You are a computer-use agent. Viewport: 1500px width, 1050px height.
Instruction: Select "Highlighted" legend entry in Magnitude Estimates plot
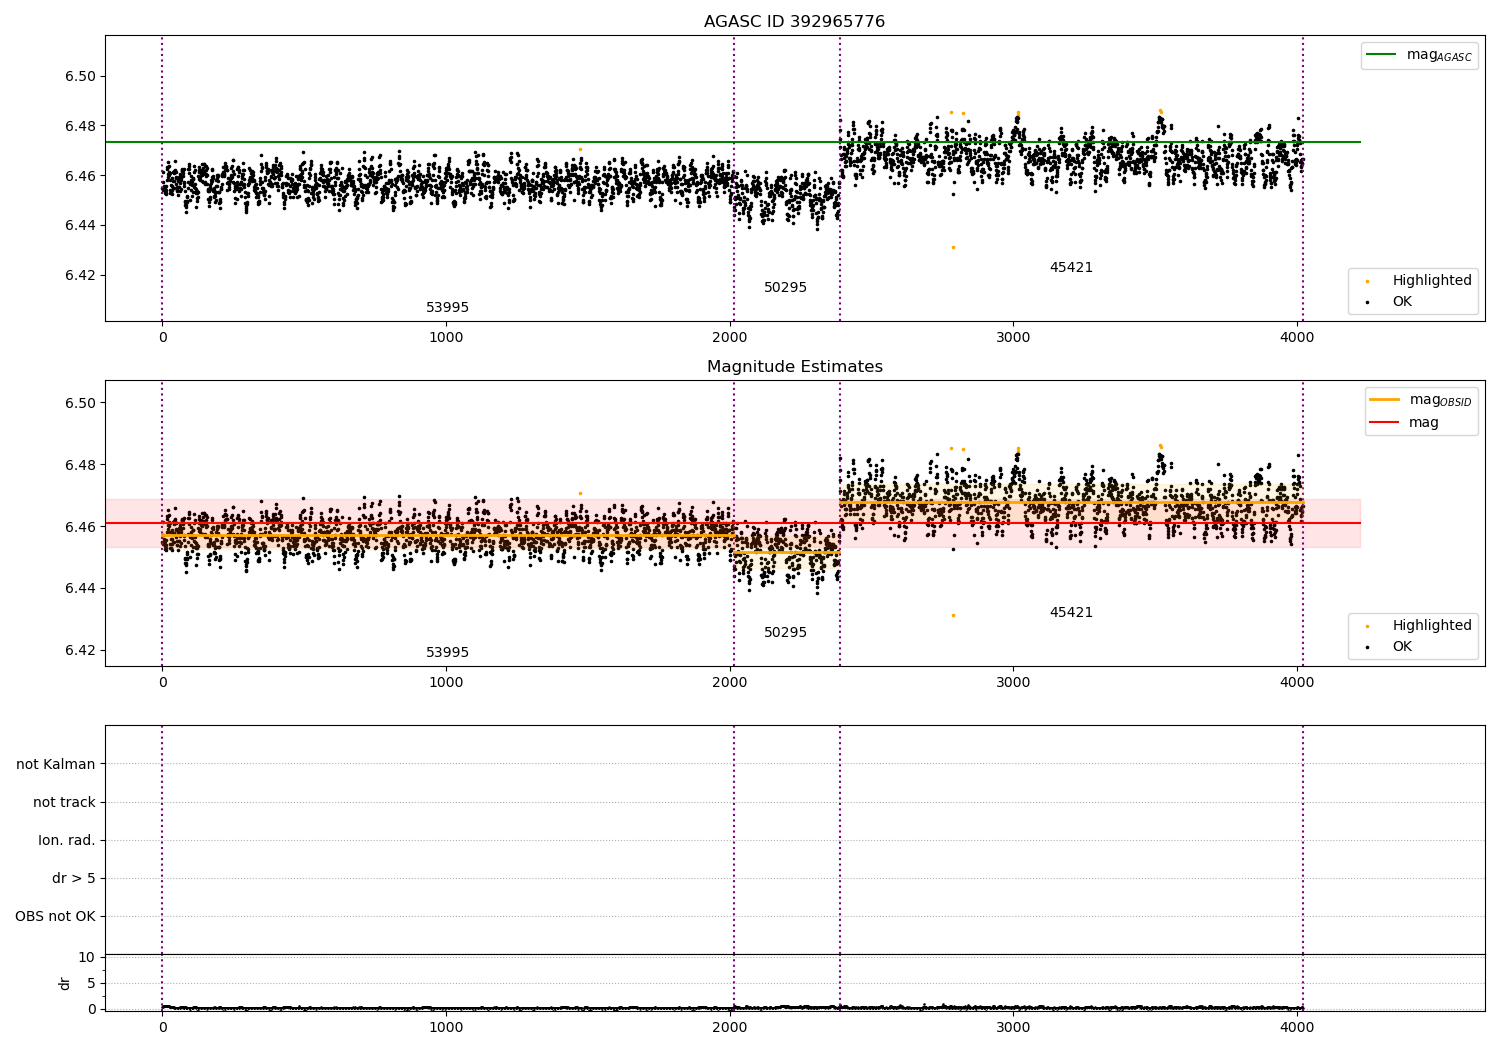pos(1420,626)
